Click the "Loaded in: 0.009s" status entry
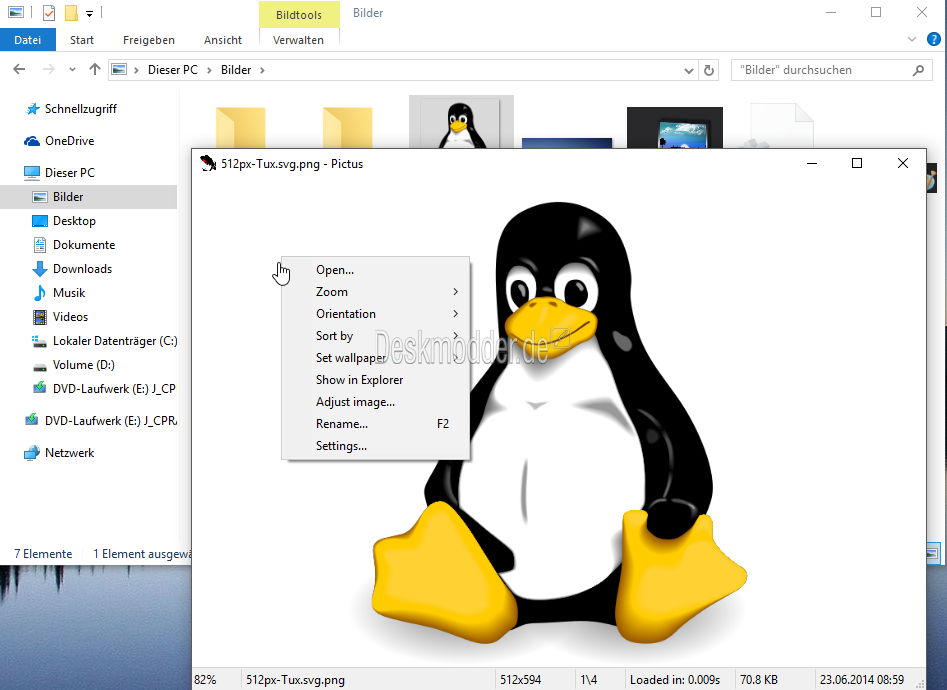This screenshot has height=690, width=947. pos(675,680)
